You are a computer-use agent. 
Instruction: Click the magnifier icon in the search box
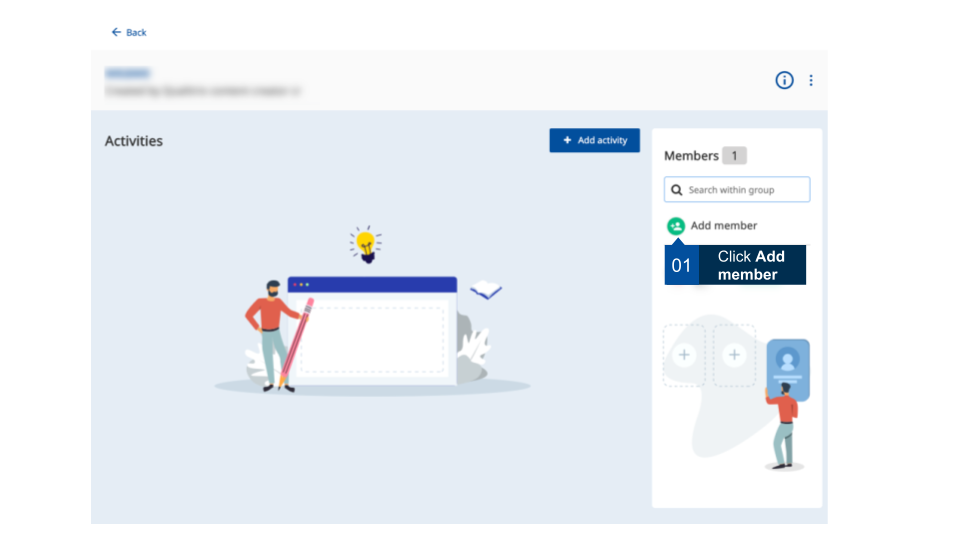[x=677, y=190]
